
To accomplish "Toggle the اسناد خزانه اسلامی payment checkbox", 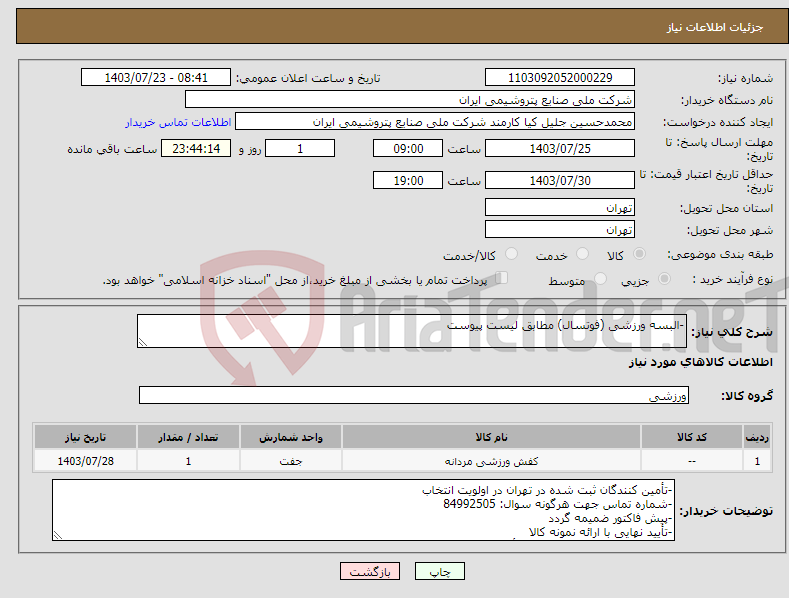I will tap(502, 277).
